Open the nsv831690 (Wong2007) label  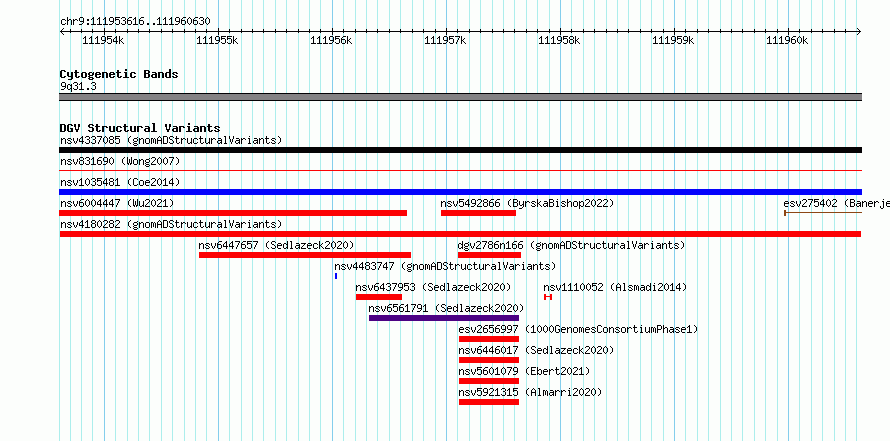[x=120, y=161]
